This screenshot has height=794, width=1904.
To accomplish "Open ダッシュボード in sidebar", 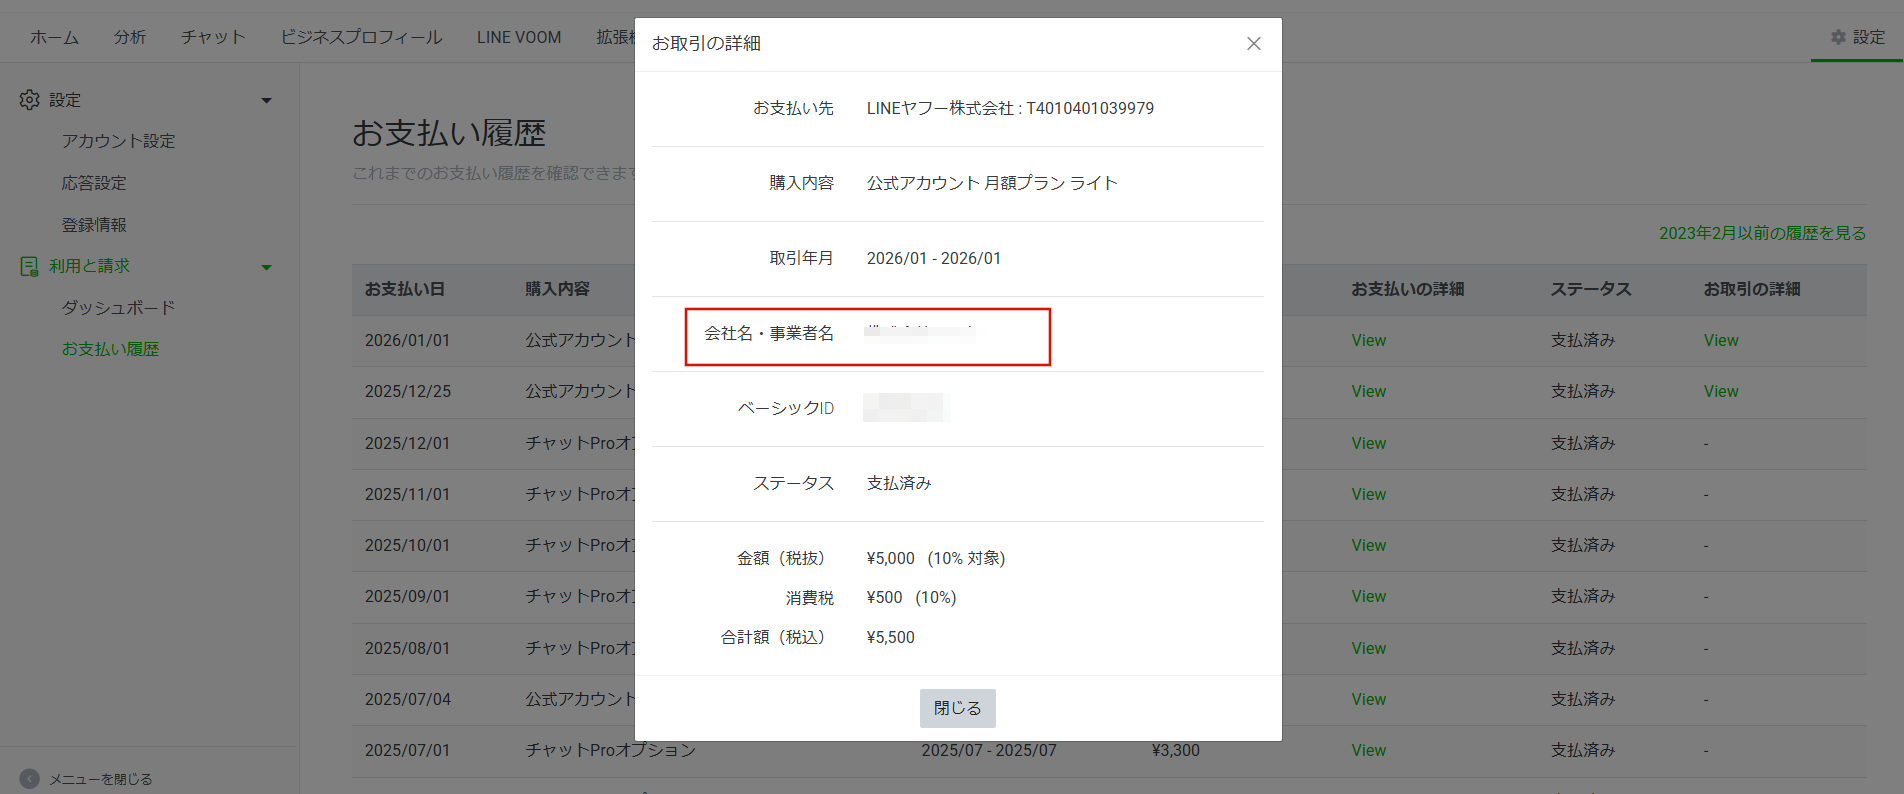I will (x=118, y=308).
